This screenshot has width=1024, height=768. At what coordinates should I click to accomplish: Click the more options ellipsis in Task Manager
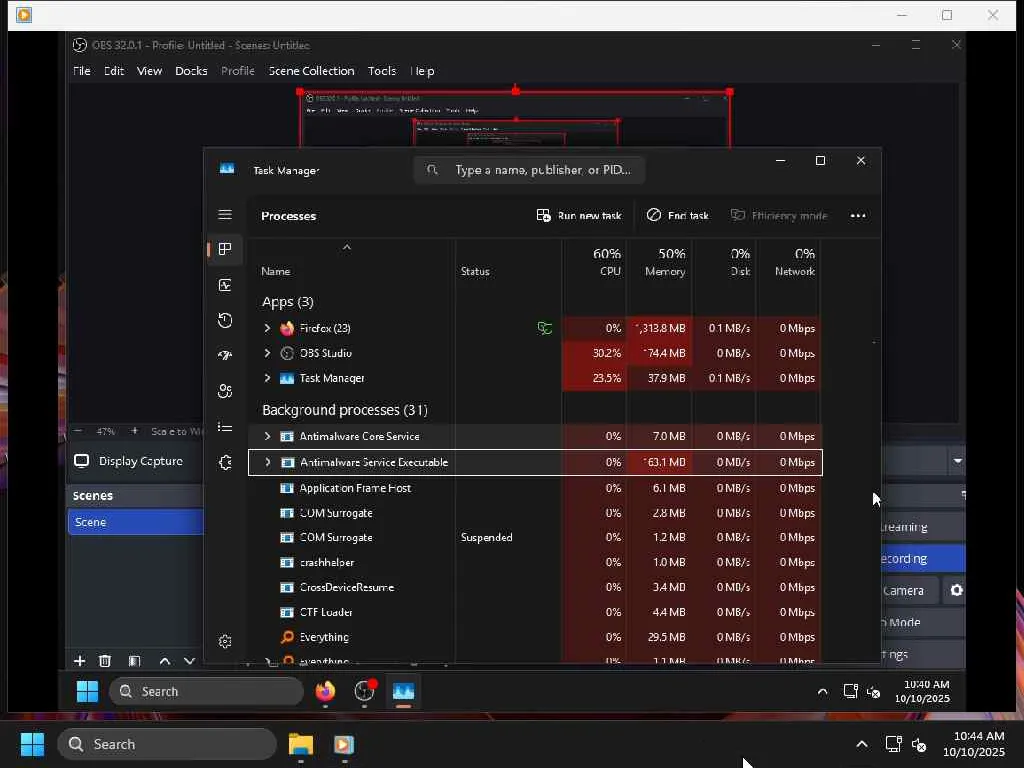click(x=858, y=216)
